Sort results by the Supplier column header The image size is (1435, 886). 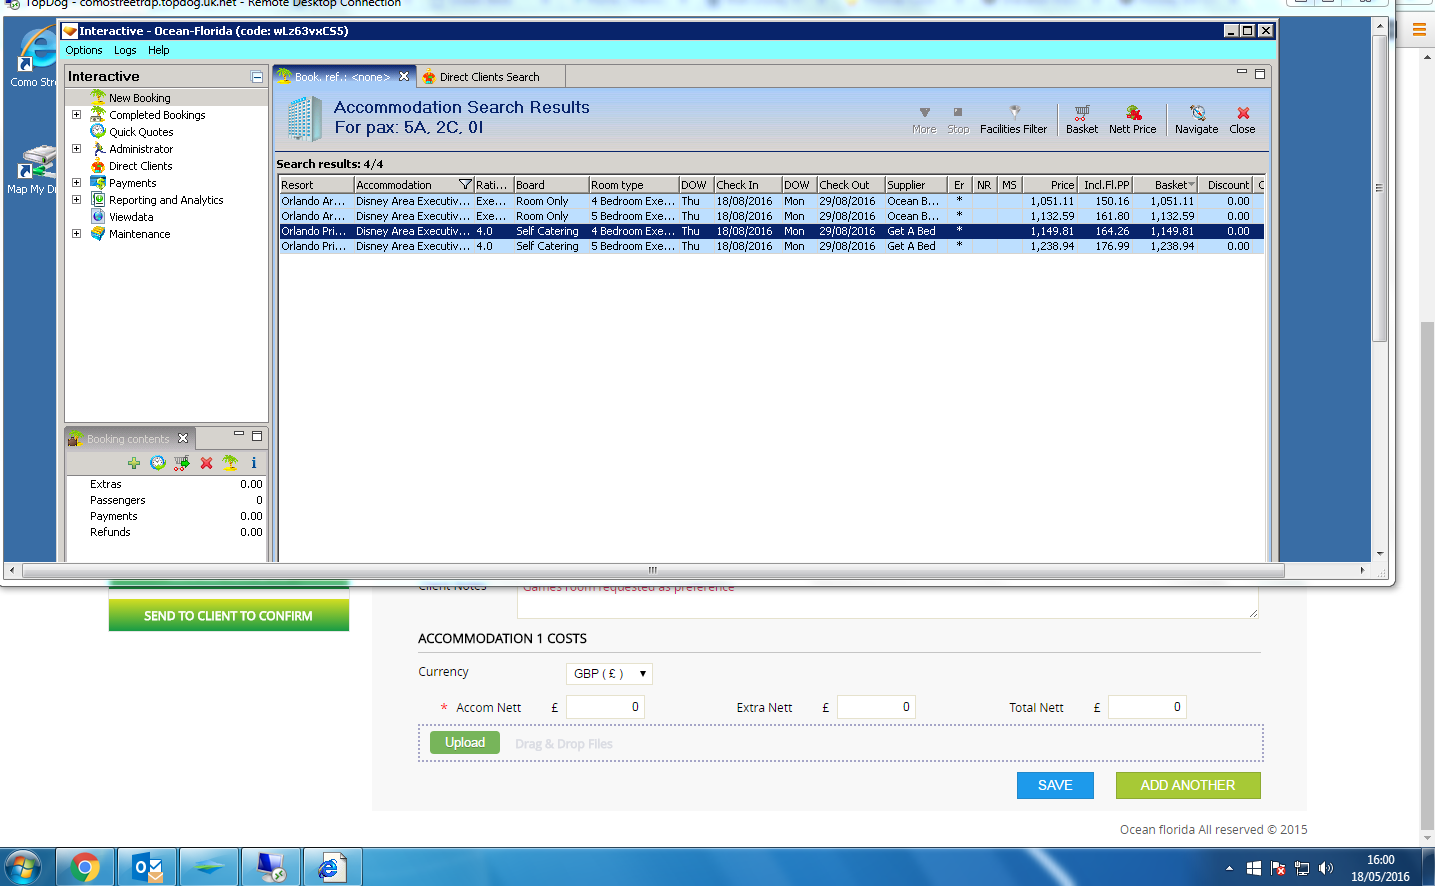[x=916, y=185]
